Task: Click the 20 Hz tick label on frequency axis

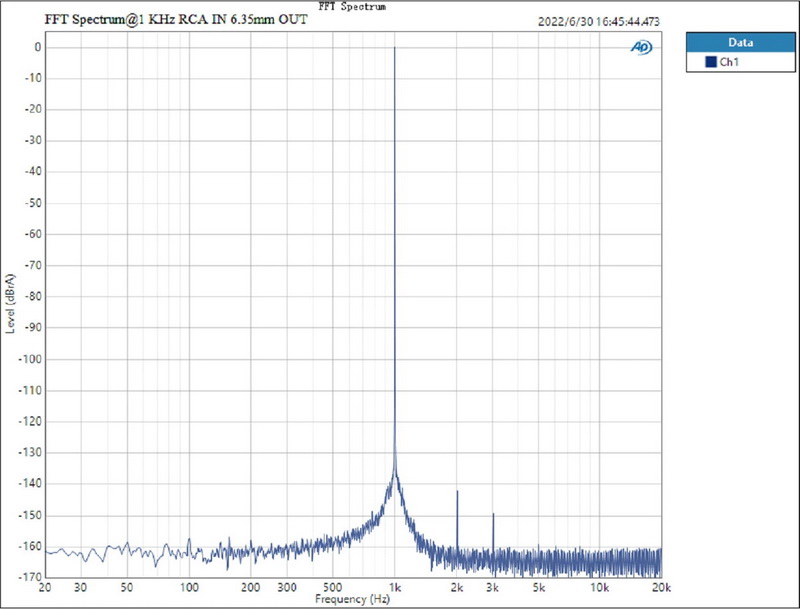Action: pyautogui.click(x=45, y=588)
